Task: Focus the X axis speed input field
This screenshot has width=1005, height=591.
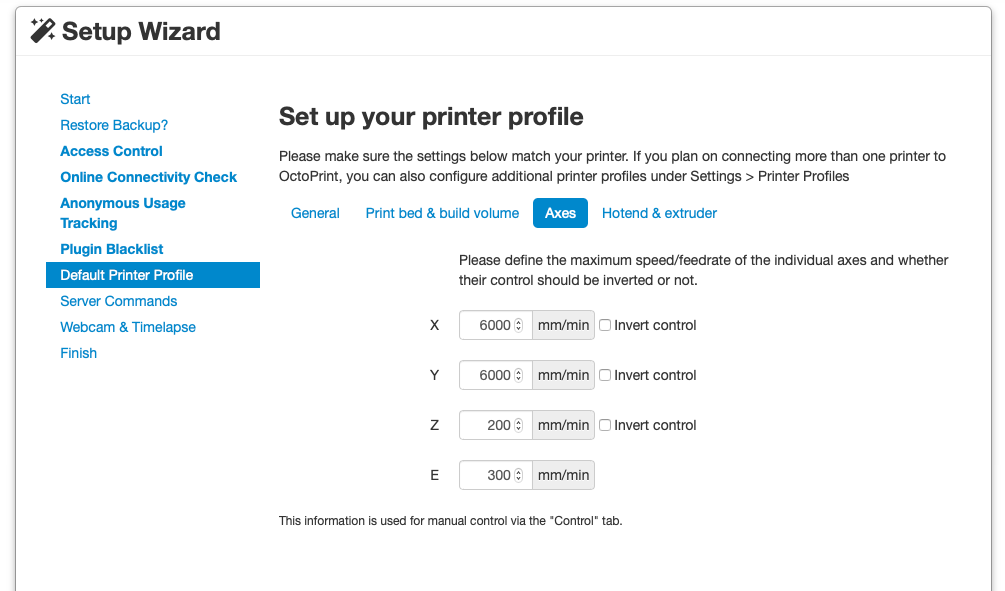Action: [488, 325]
